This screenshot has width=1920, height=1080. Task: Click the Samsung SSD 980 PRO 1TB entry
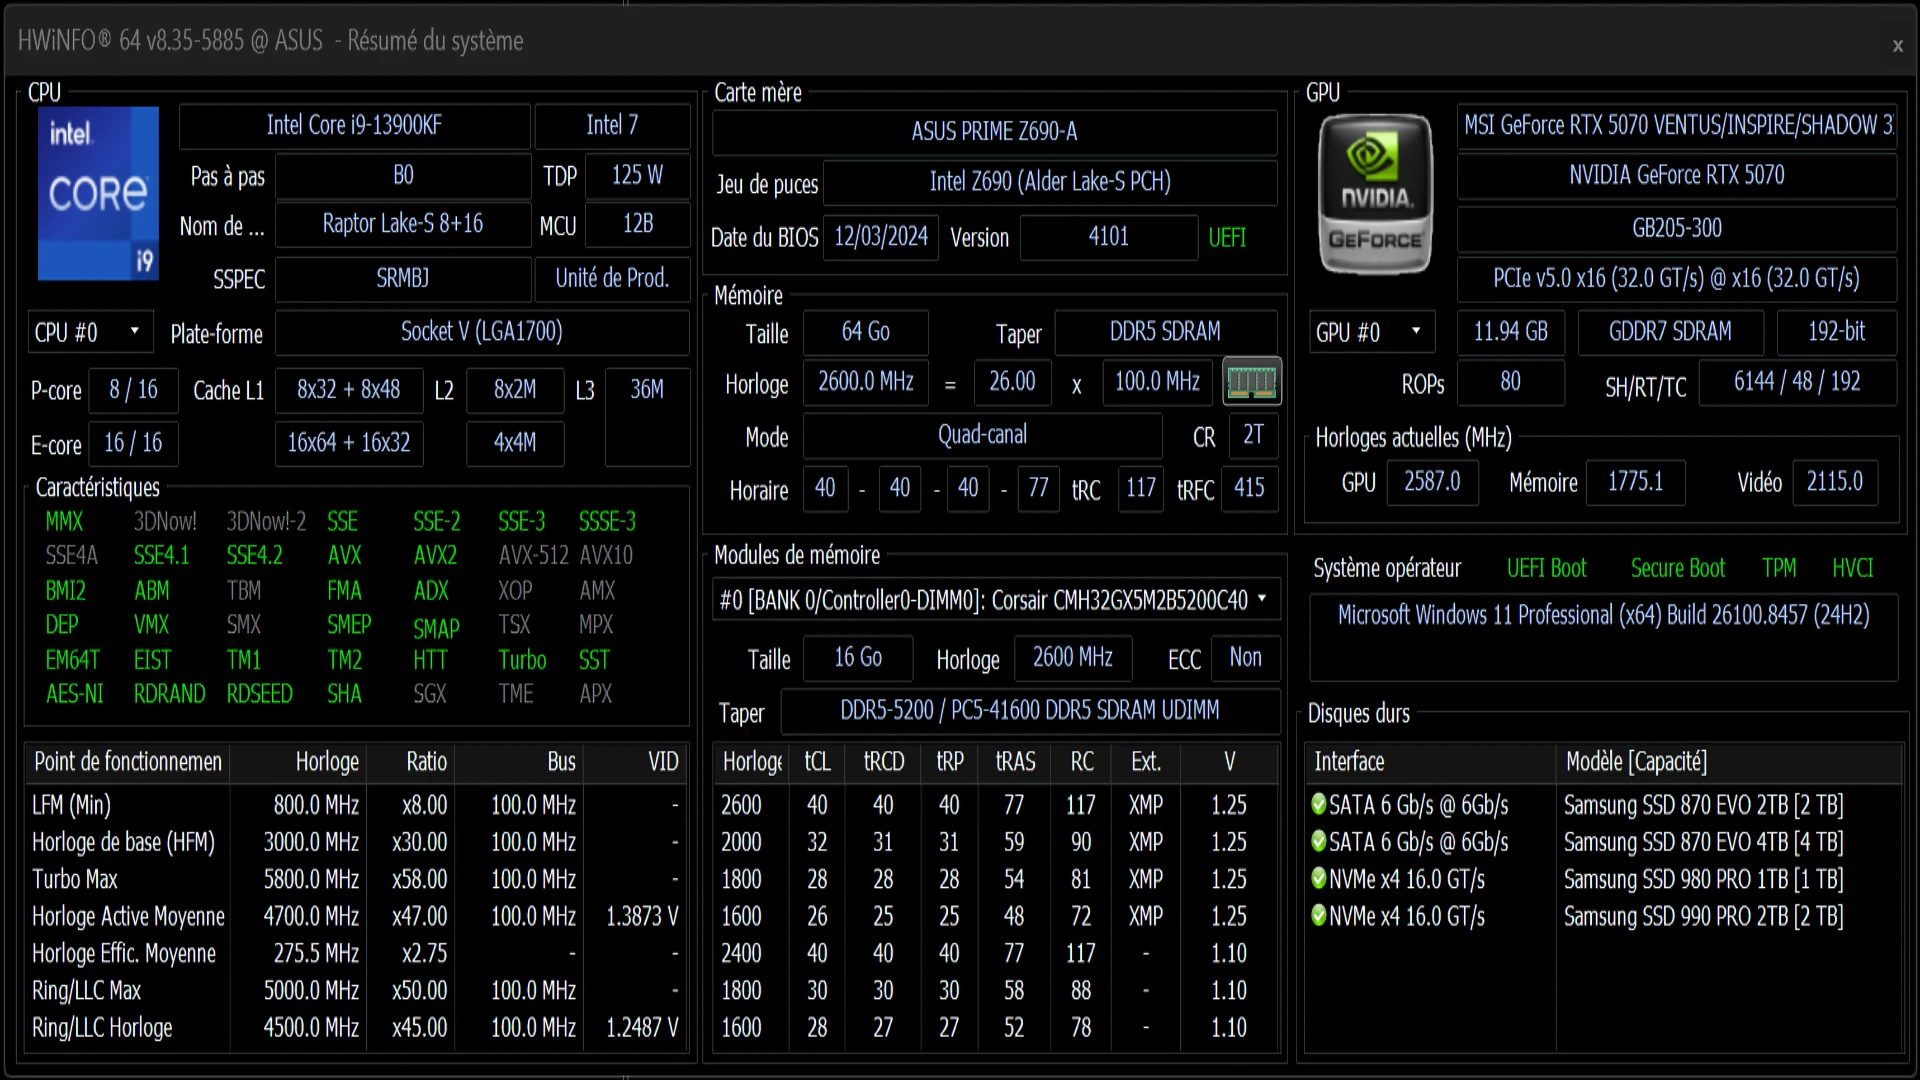tap(1703, 879)
